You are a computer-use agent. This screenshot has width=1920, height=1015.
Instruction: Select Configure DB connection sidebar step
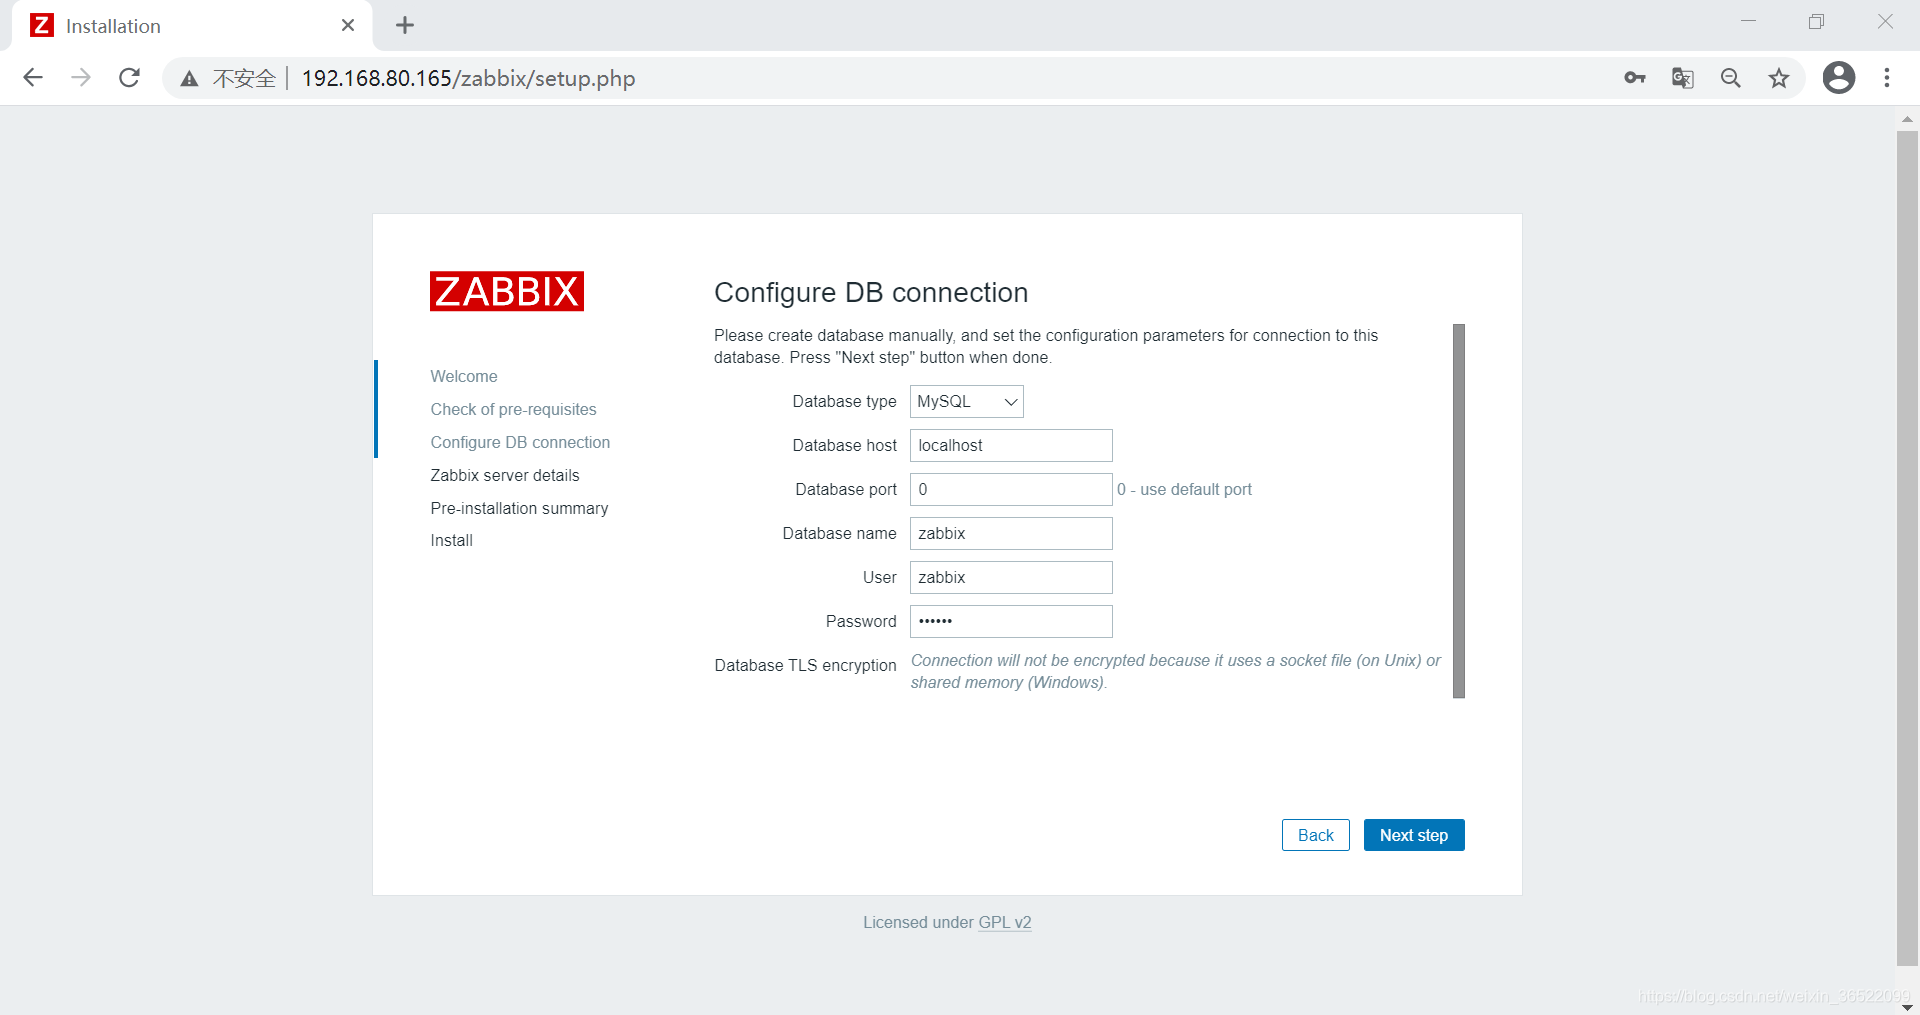point(520,442)
